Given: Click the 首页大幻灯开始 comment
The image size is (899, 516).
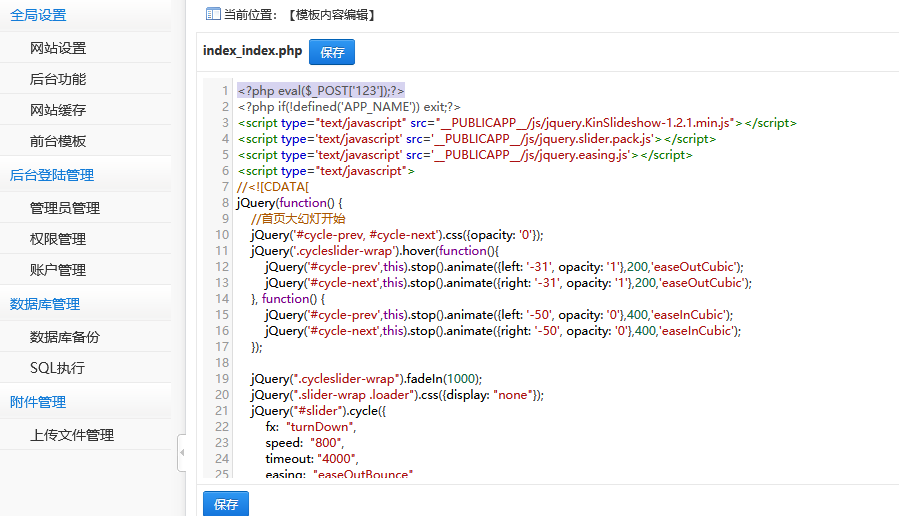Looking at the screenshot, I should (x=298, y=218).
